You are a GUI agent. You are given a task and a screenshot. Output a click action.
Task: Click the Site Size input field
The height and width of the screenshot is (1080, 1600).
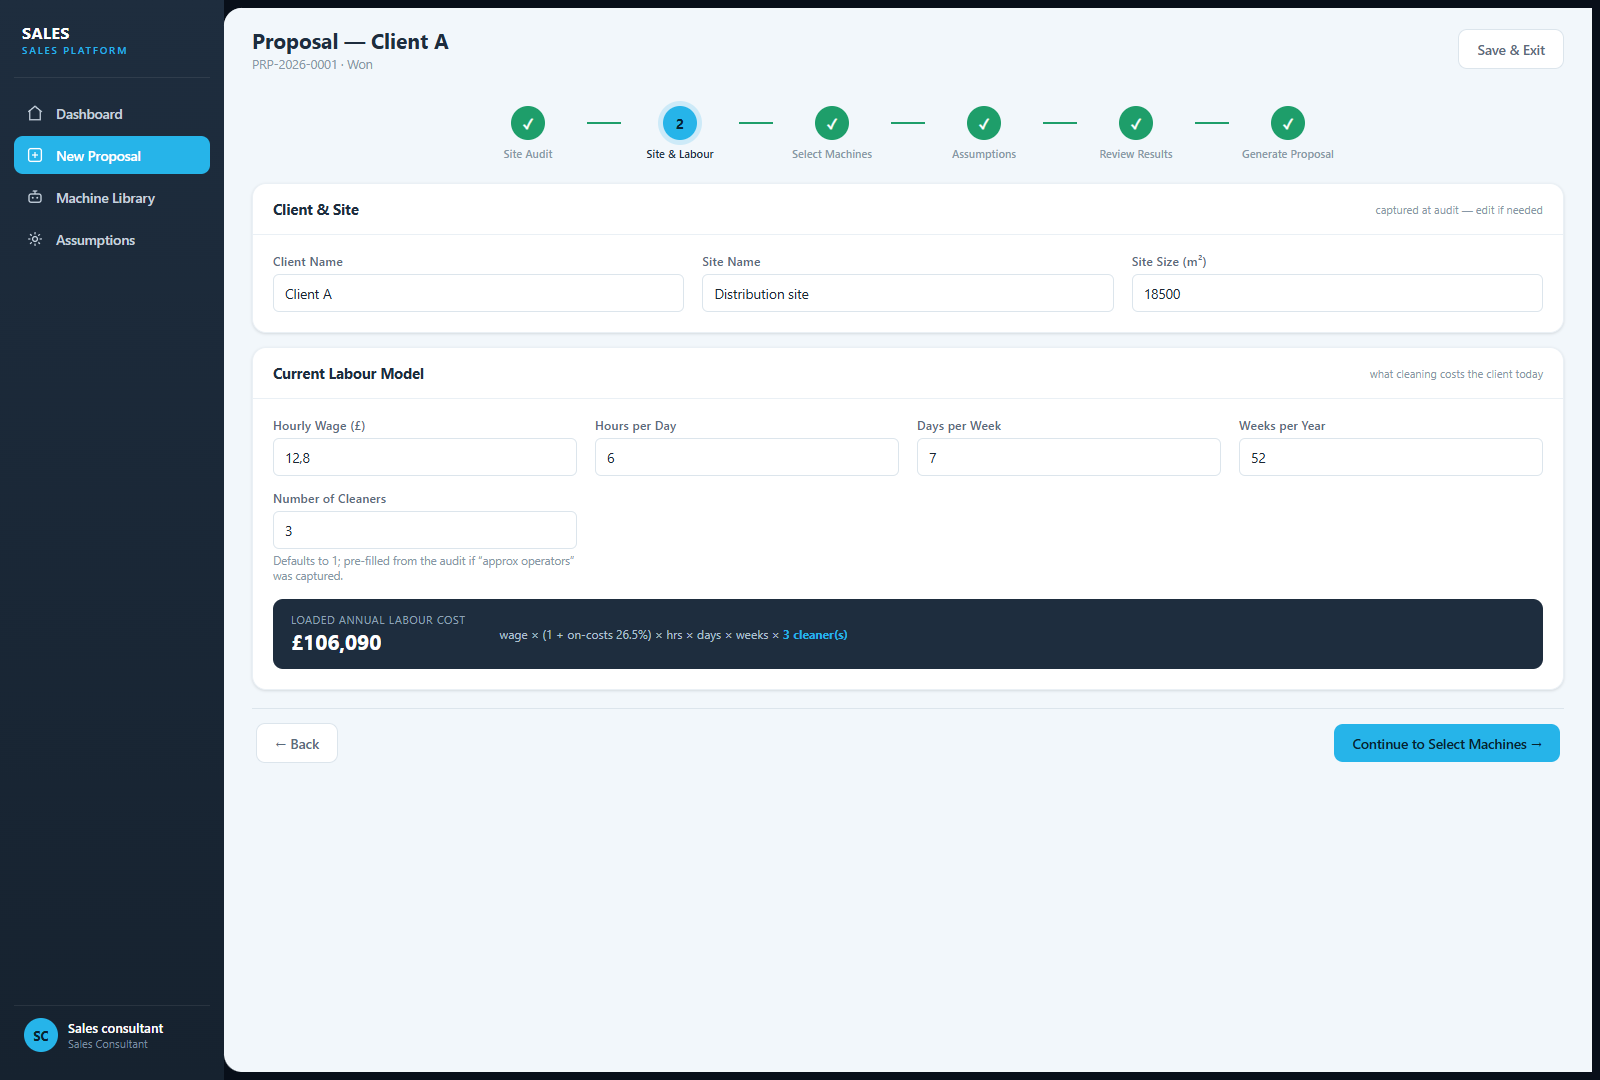[1337, 293]
